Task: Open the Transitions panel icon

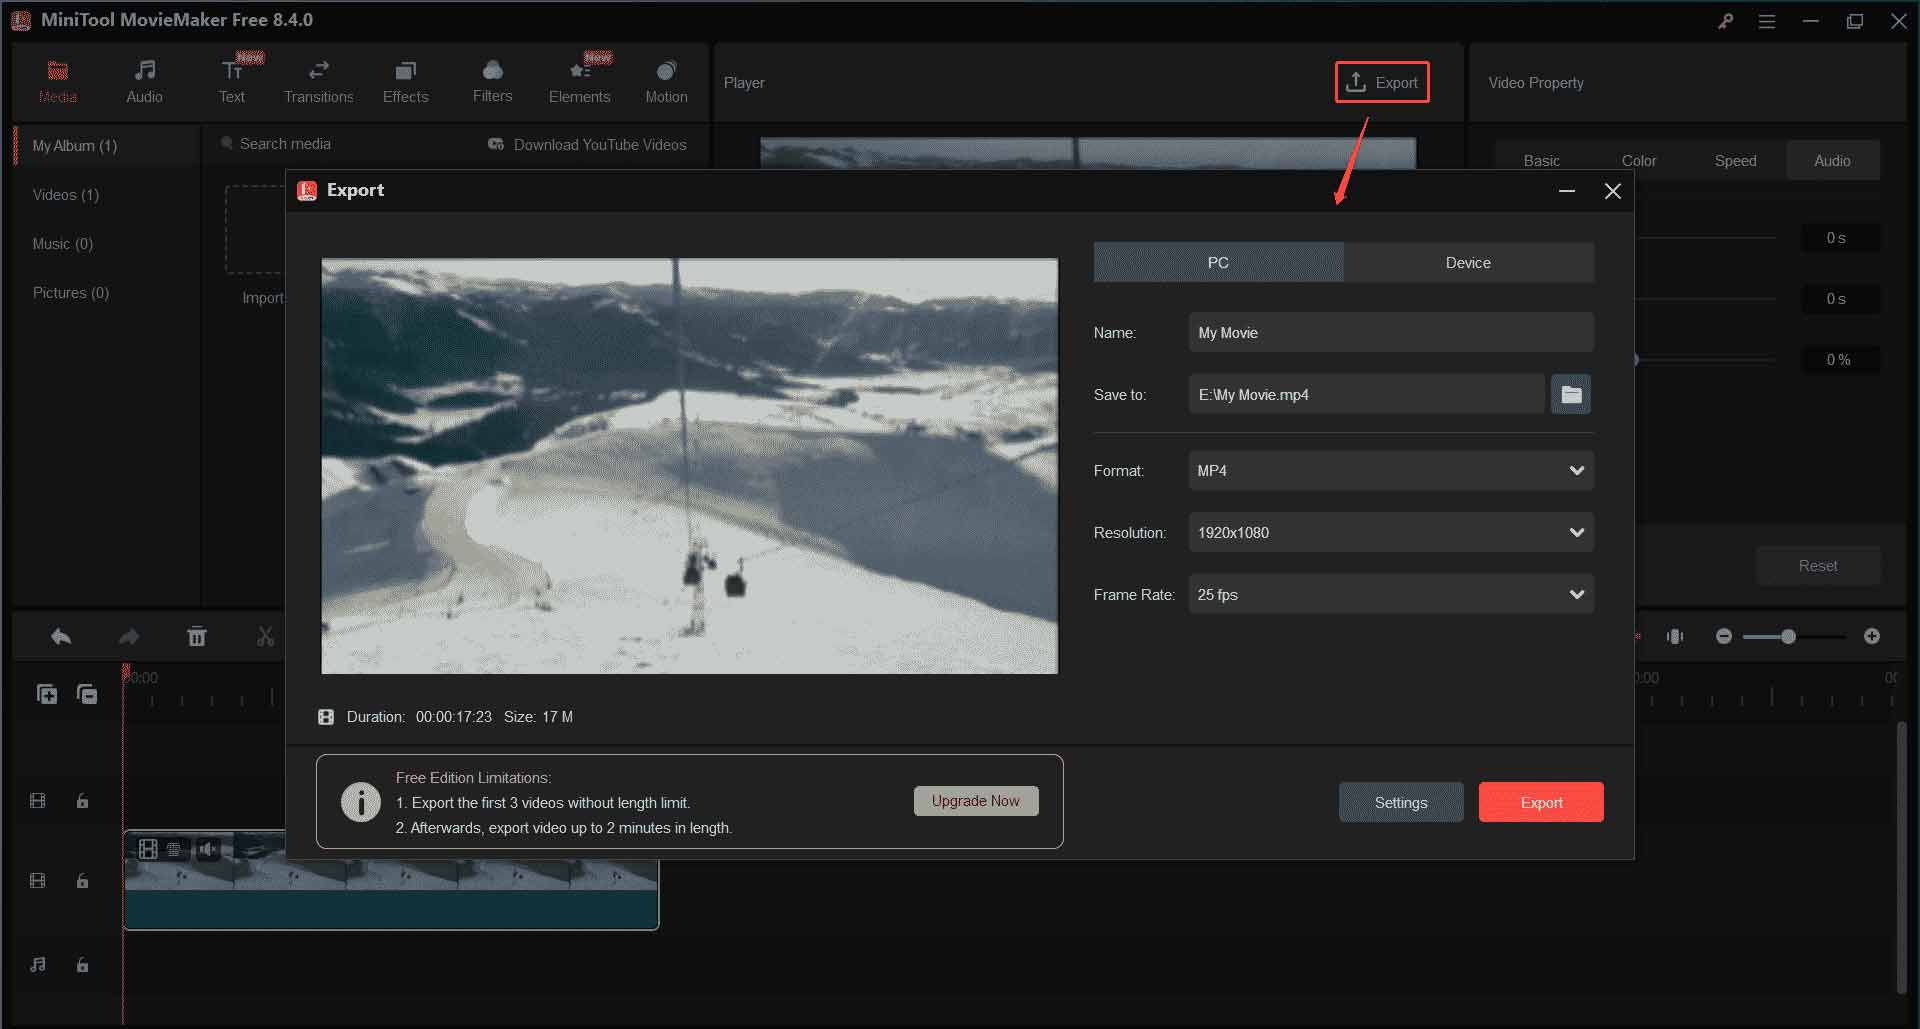Action: click(318, 80)
